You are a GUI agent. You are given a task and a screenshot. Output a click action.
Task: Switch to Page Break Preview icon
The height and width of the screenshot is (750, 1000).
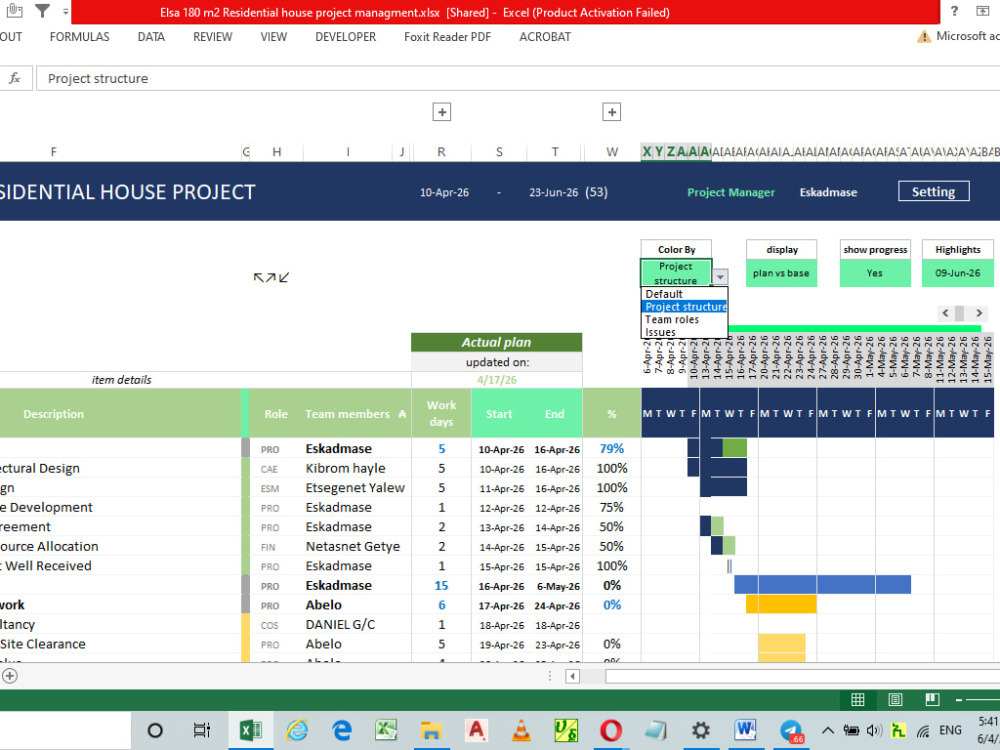(x=932, y=700)
